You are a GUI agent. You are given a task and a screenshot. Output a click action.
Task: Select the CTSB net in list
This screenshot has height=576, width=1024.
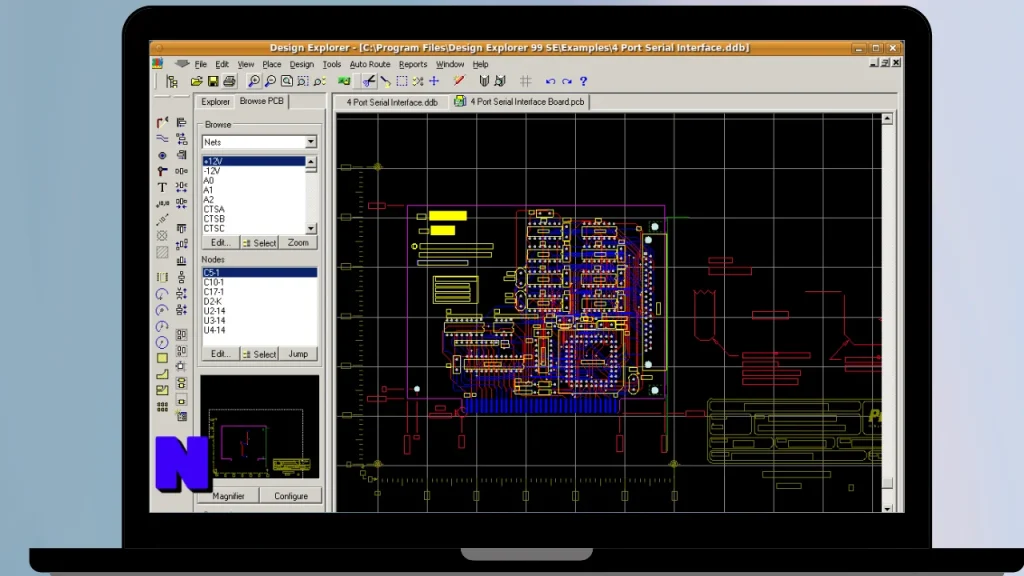pos(253,219)
